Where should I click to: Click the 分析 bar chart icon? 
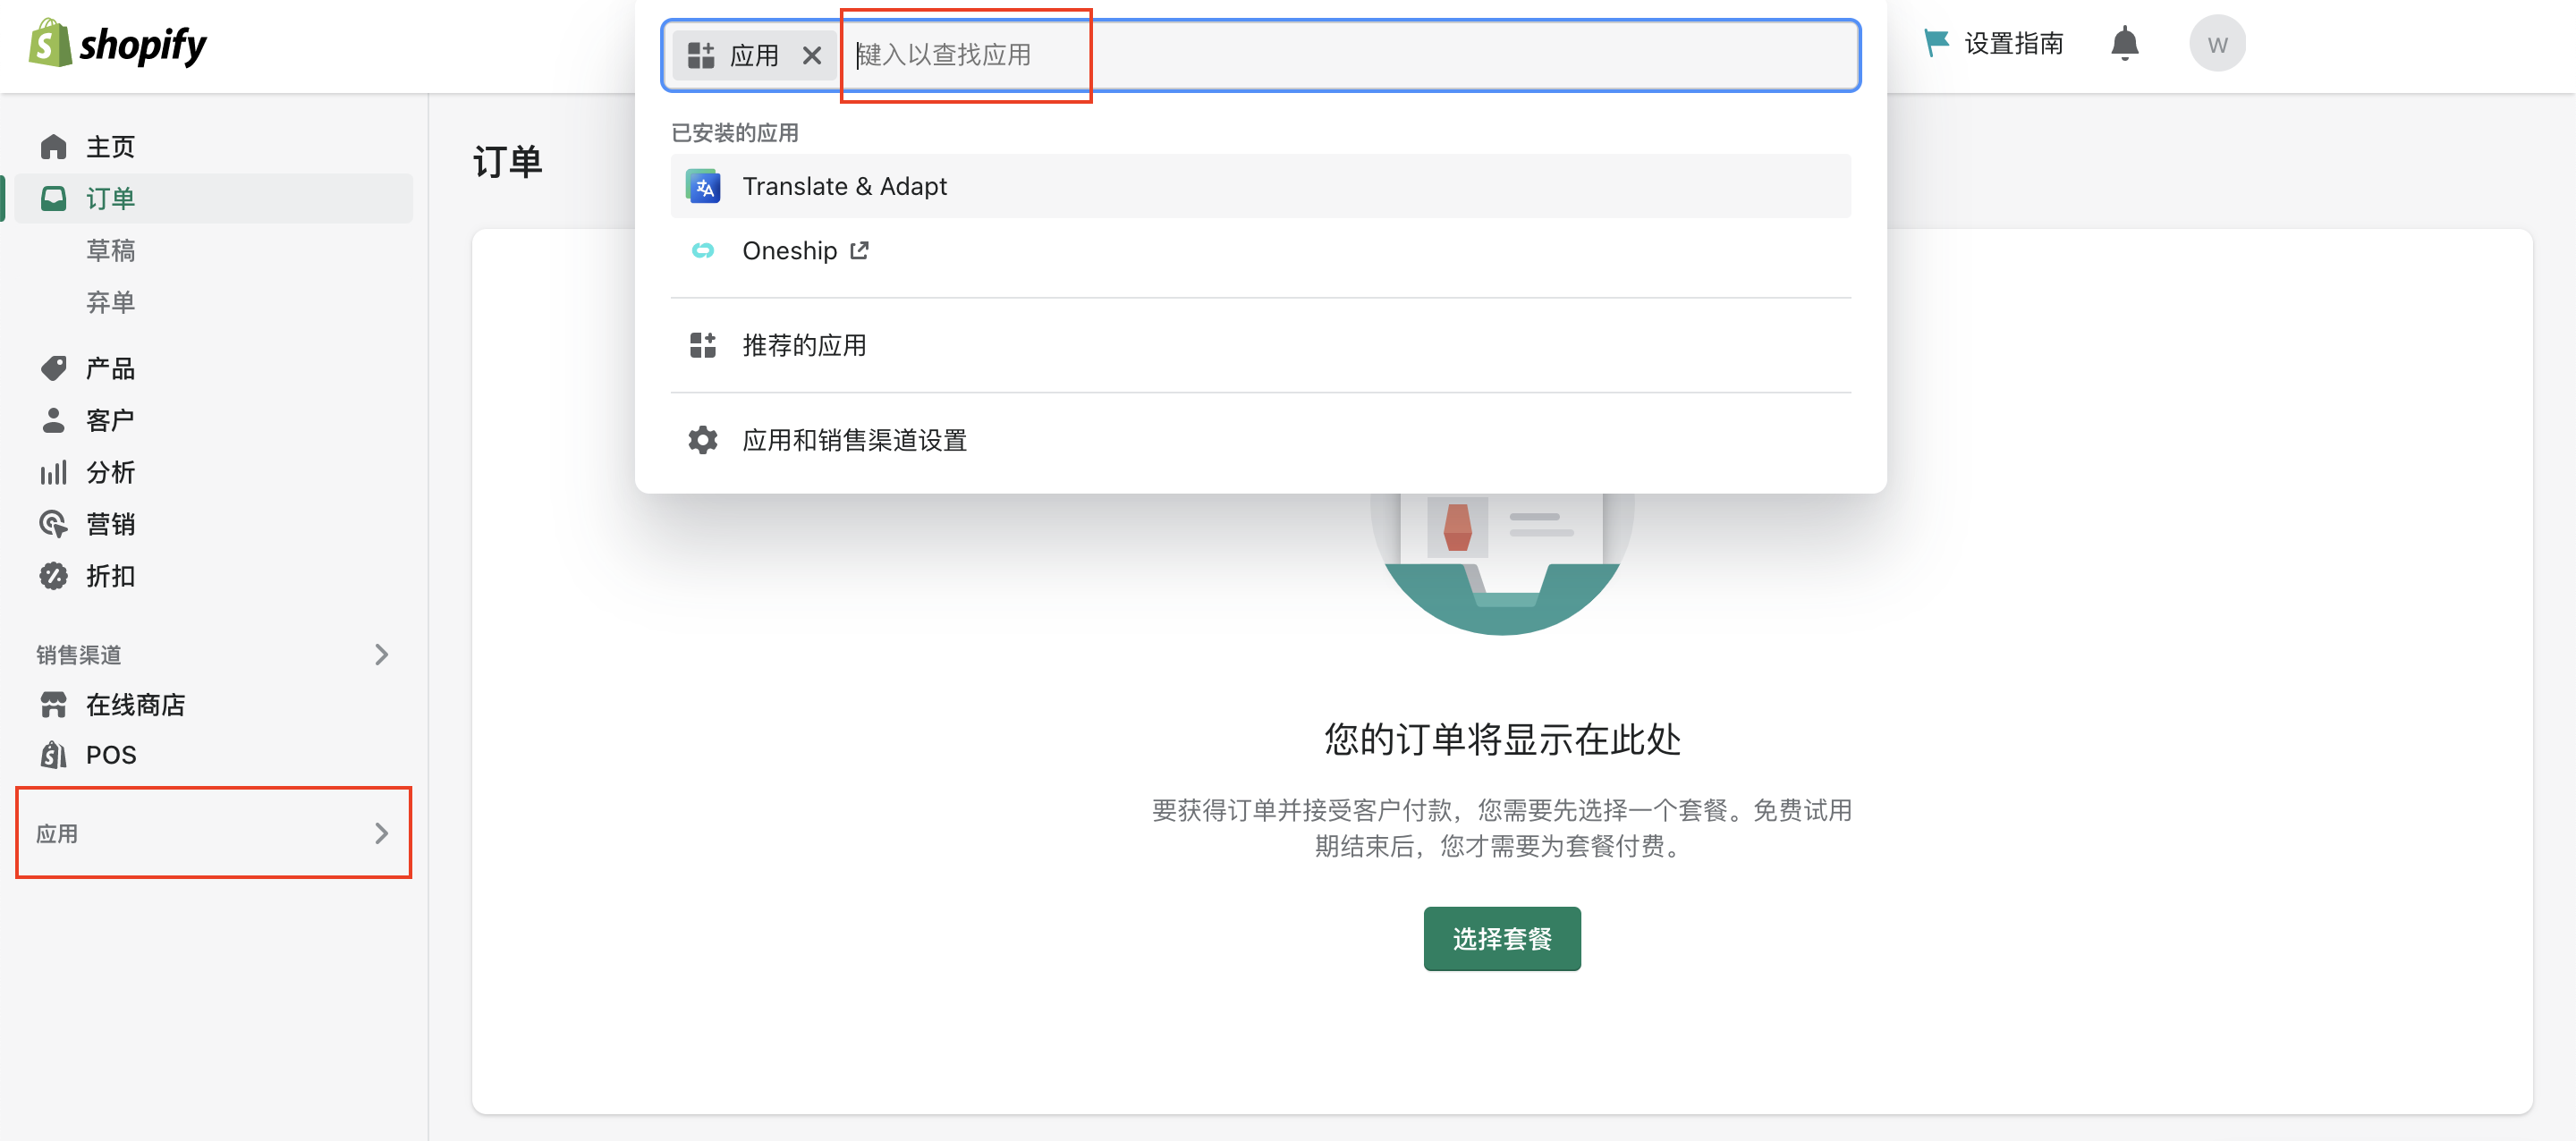(53, 472)
